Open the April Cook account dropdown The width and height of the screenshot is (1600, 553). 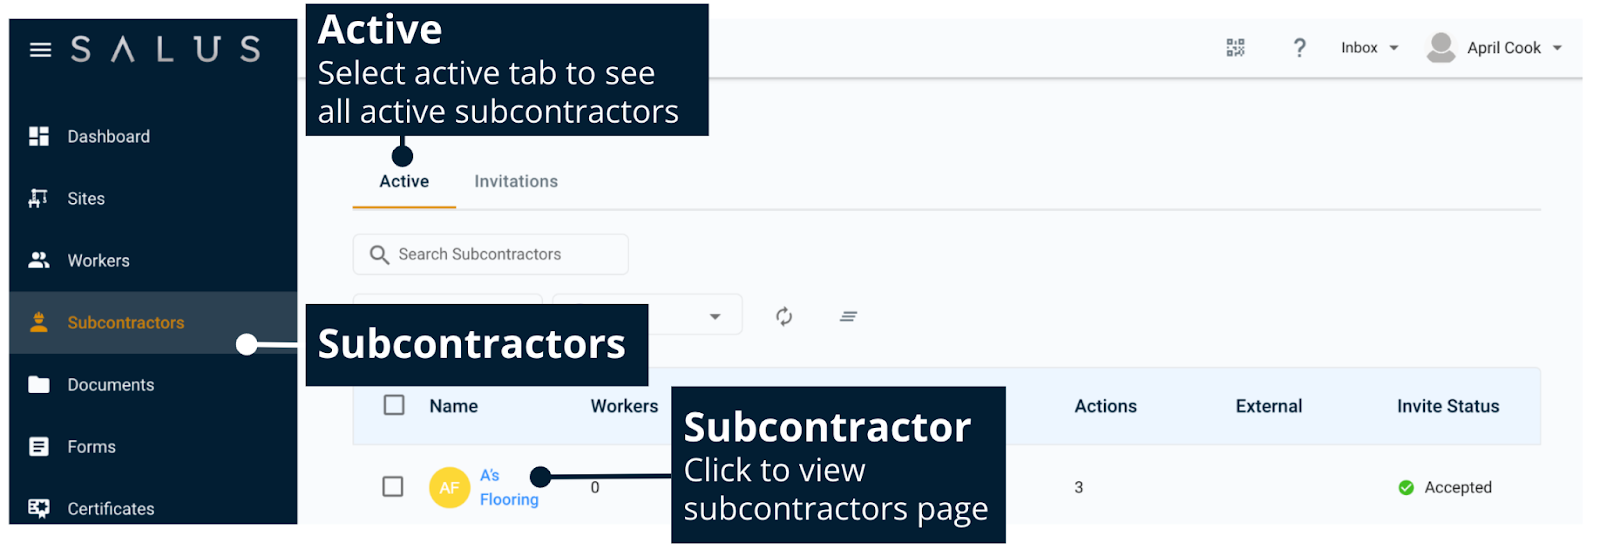click(x=1495, y=48)
